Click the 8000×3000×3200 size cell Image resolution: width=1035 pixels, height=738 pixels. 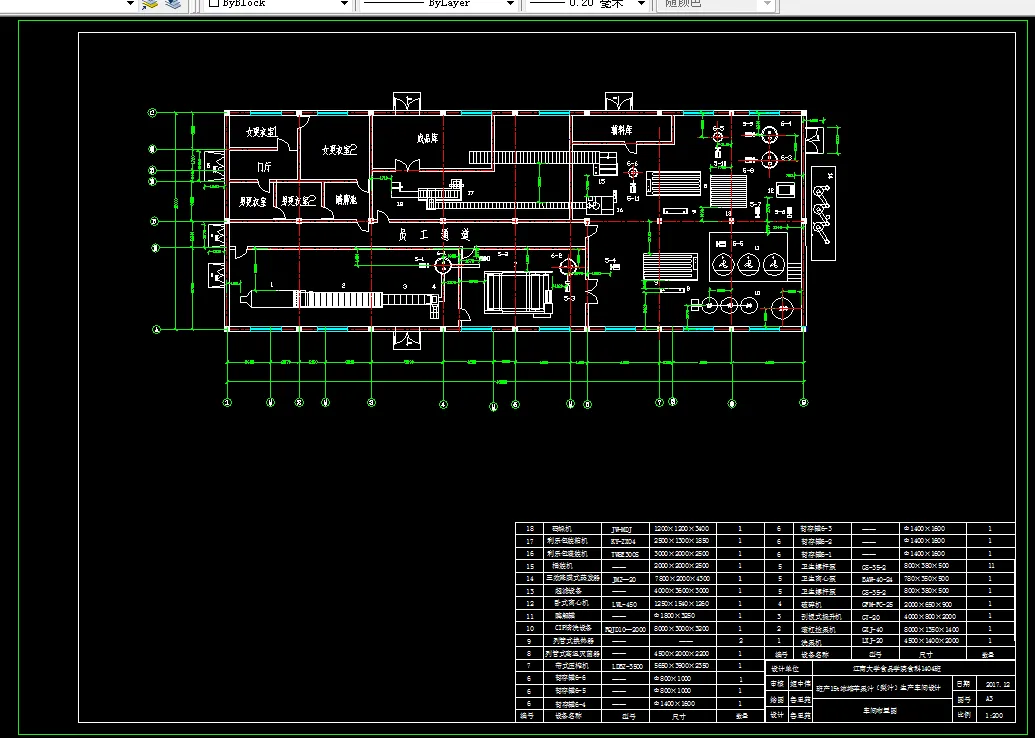click(682, 629)
